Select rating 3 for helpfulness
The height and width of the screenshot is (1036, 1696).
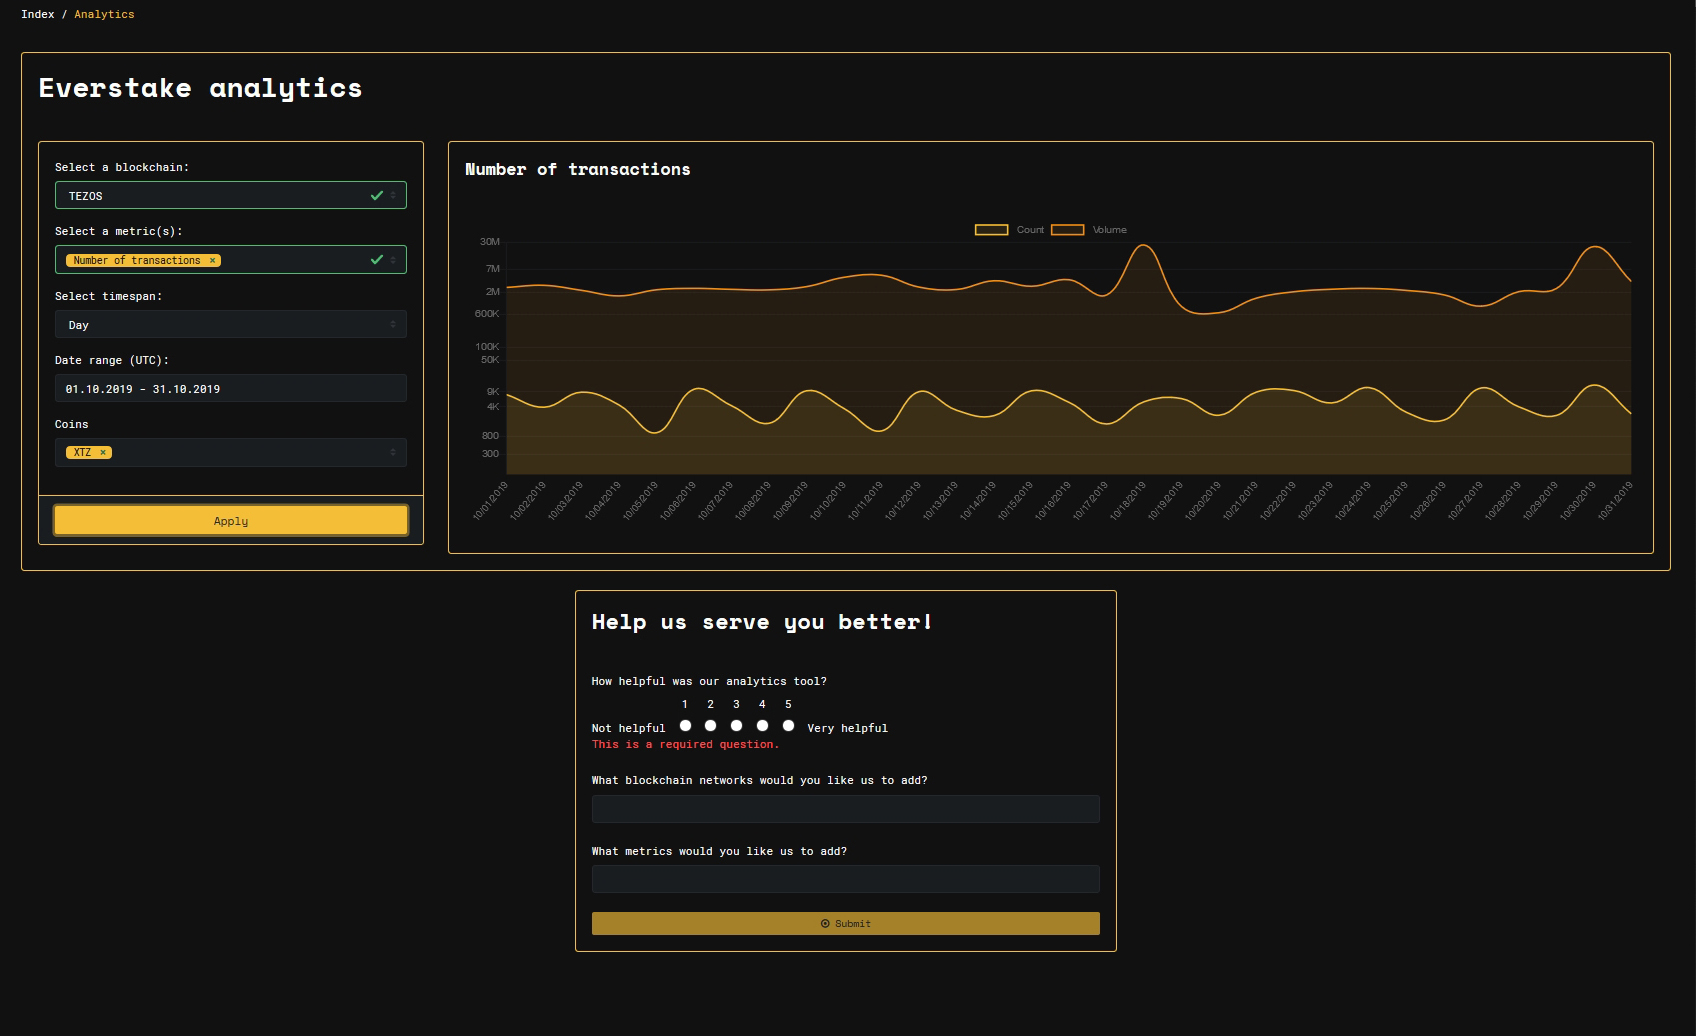(x=736, y=726)
